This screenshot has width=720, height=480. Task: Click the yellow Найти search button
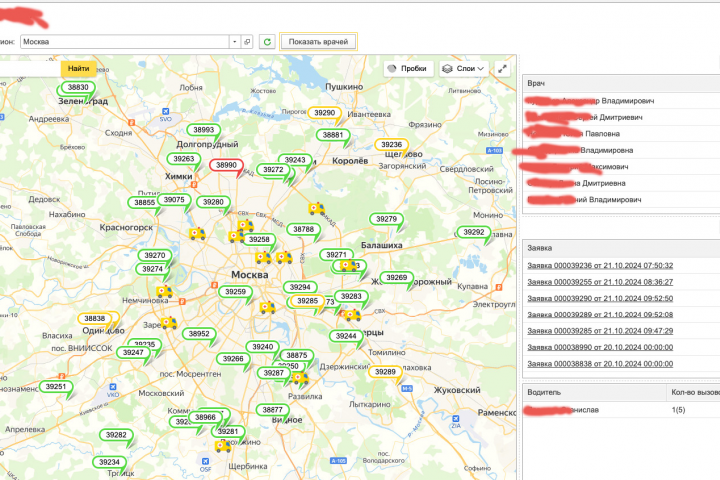pyautogui.click(x=79, y=68)
